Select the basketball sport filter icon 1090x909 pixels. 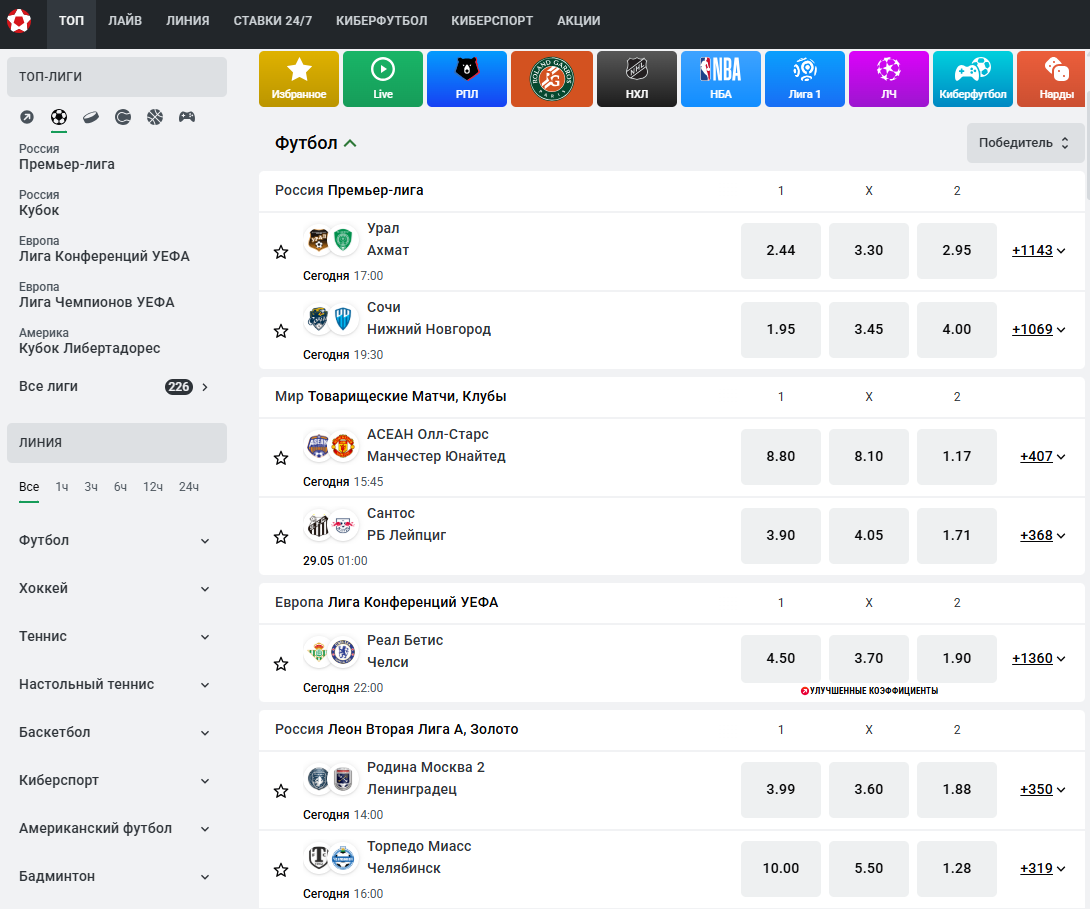click(155, 117)
